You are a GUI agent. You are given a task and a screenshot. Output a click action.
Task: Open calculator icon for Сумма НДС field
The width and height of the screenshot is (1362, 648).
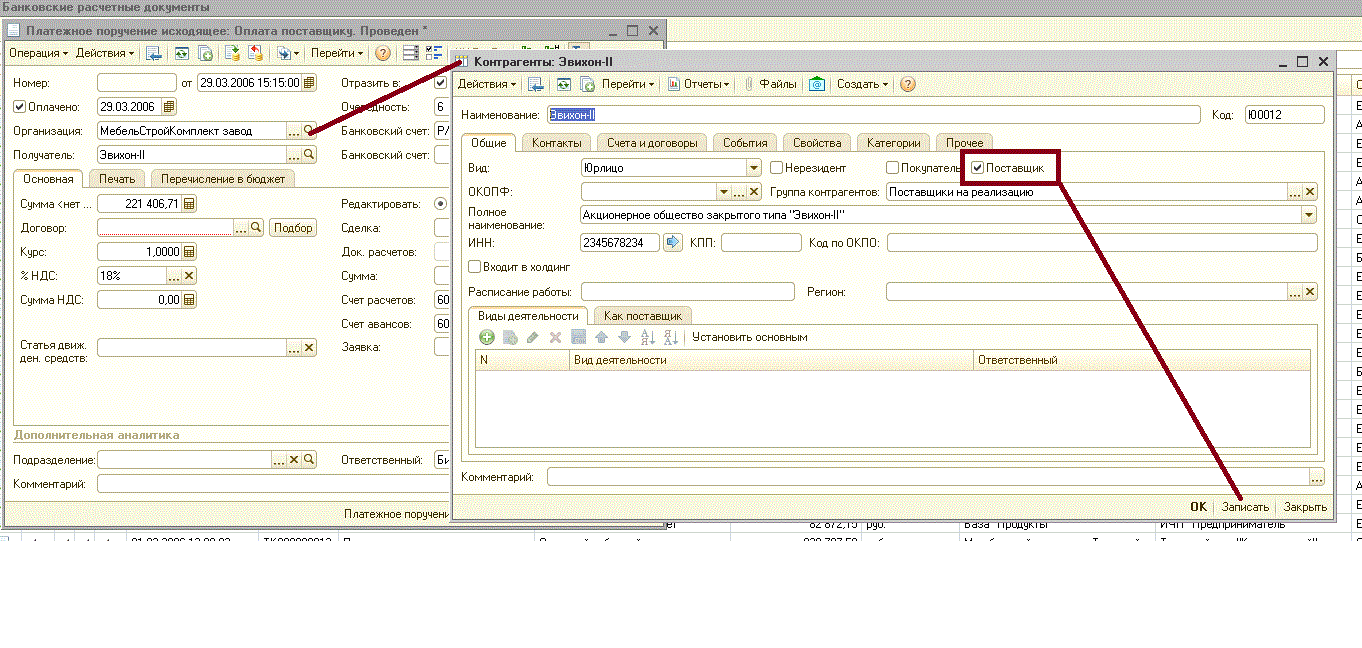[x=189, y=300]
